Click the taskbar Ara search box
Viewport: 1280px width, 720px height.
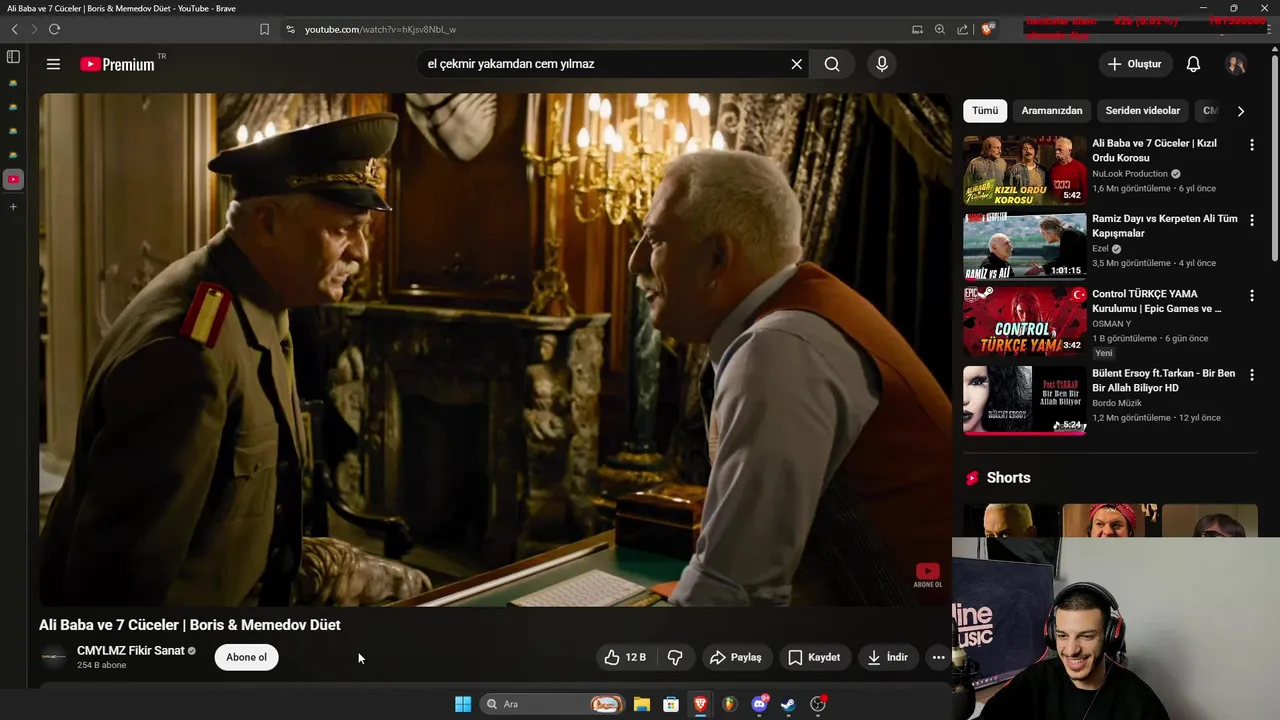(551, 704)
